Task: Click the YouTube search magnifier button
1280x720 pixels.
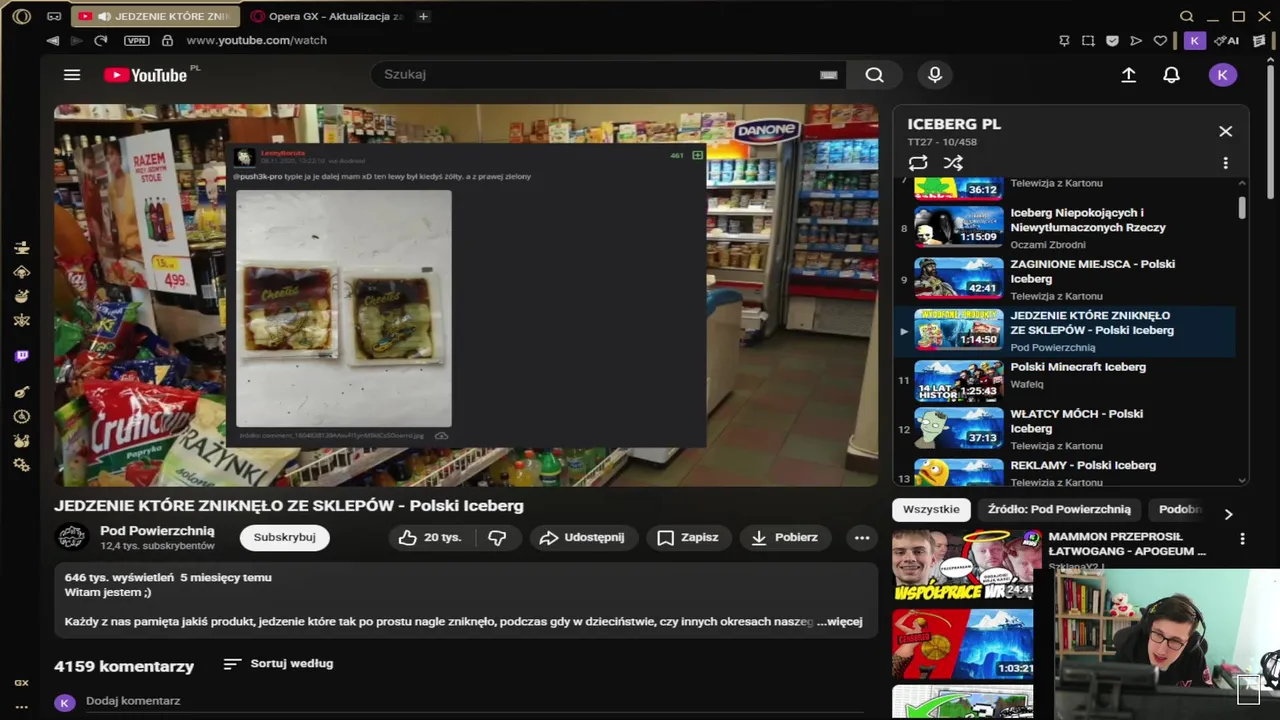Action: click(x=874, y=75)
